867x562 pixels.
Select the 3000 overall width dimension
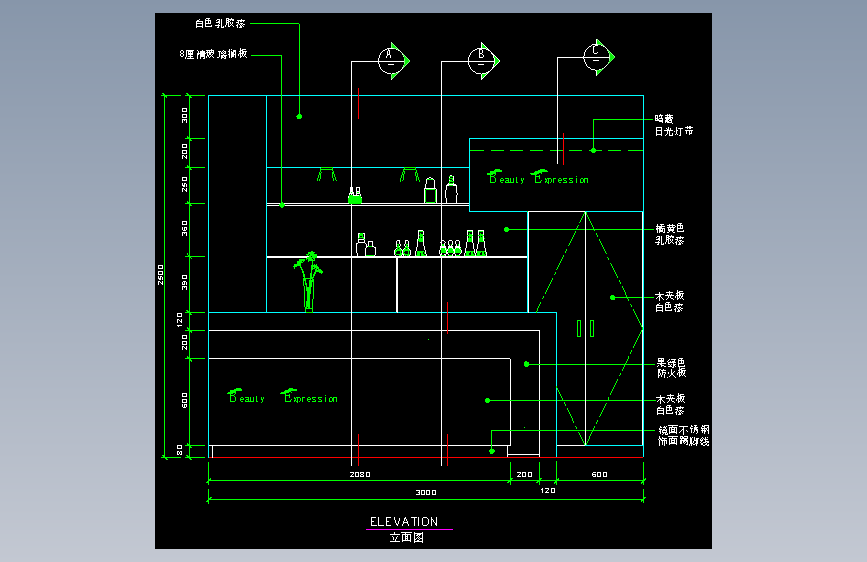(426, 492)
